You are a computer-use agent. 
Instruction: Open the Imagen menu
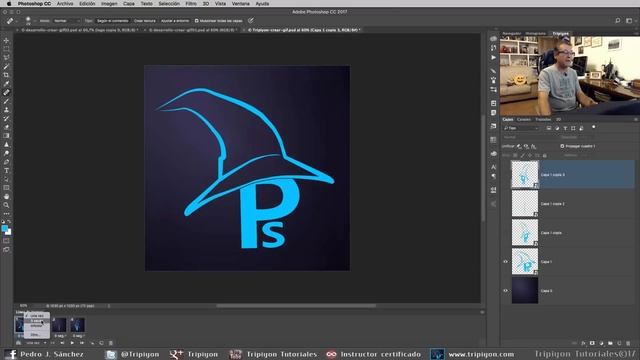(109, 4)
